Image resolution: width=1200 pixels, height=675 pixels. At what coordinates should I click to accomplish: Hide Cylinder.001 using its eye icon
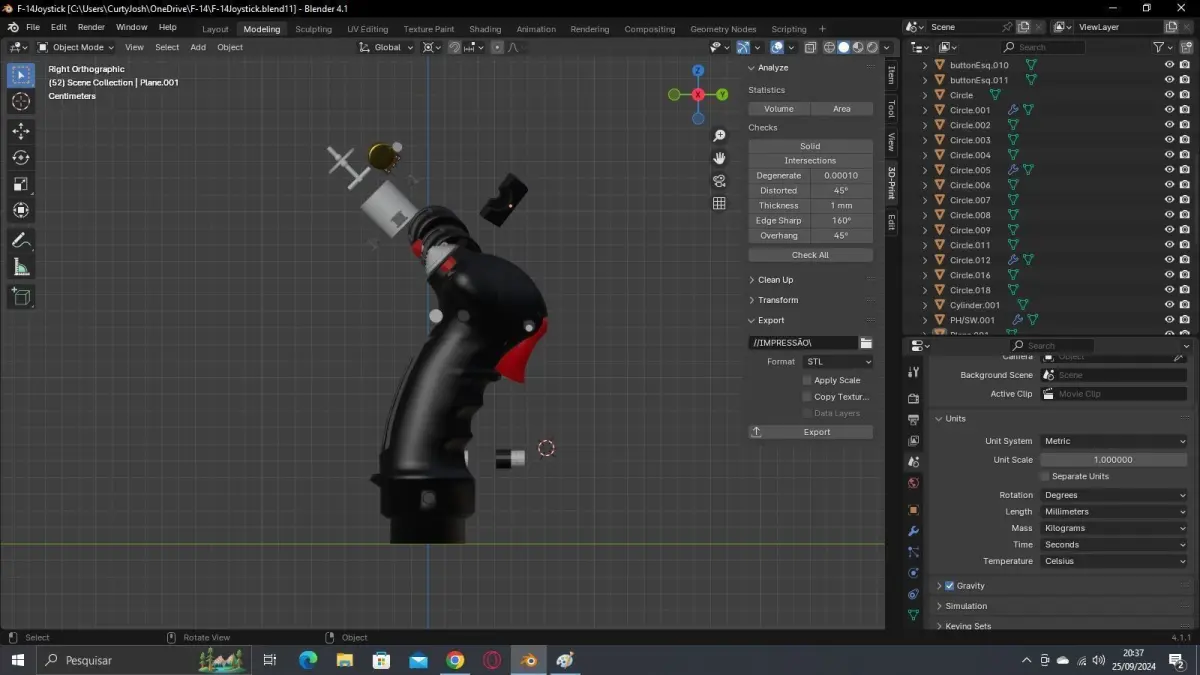pos(1169,305)
